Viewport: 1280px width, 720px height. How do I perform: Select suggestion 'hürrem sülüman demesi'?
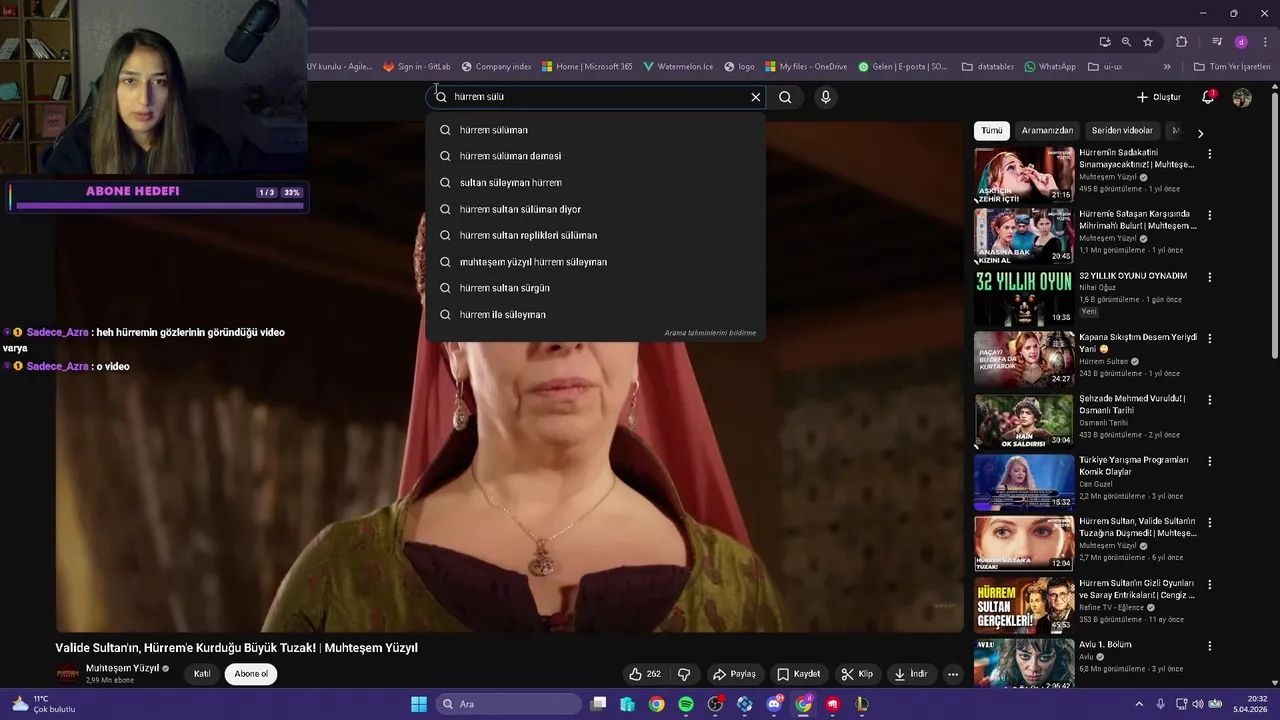595,156
